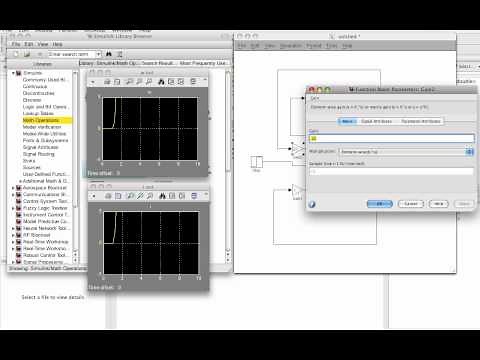Select Zoom tool in lower scope toolbar
The height and width of the screenshot is (360, 480).
pyautogui.click(x=130, y=196)
